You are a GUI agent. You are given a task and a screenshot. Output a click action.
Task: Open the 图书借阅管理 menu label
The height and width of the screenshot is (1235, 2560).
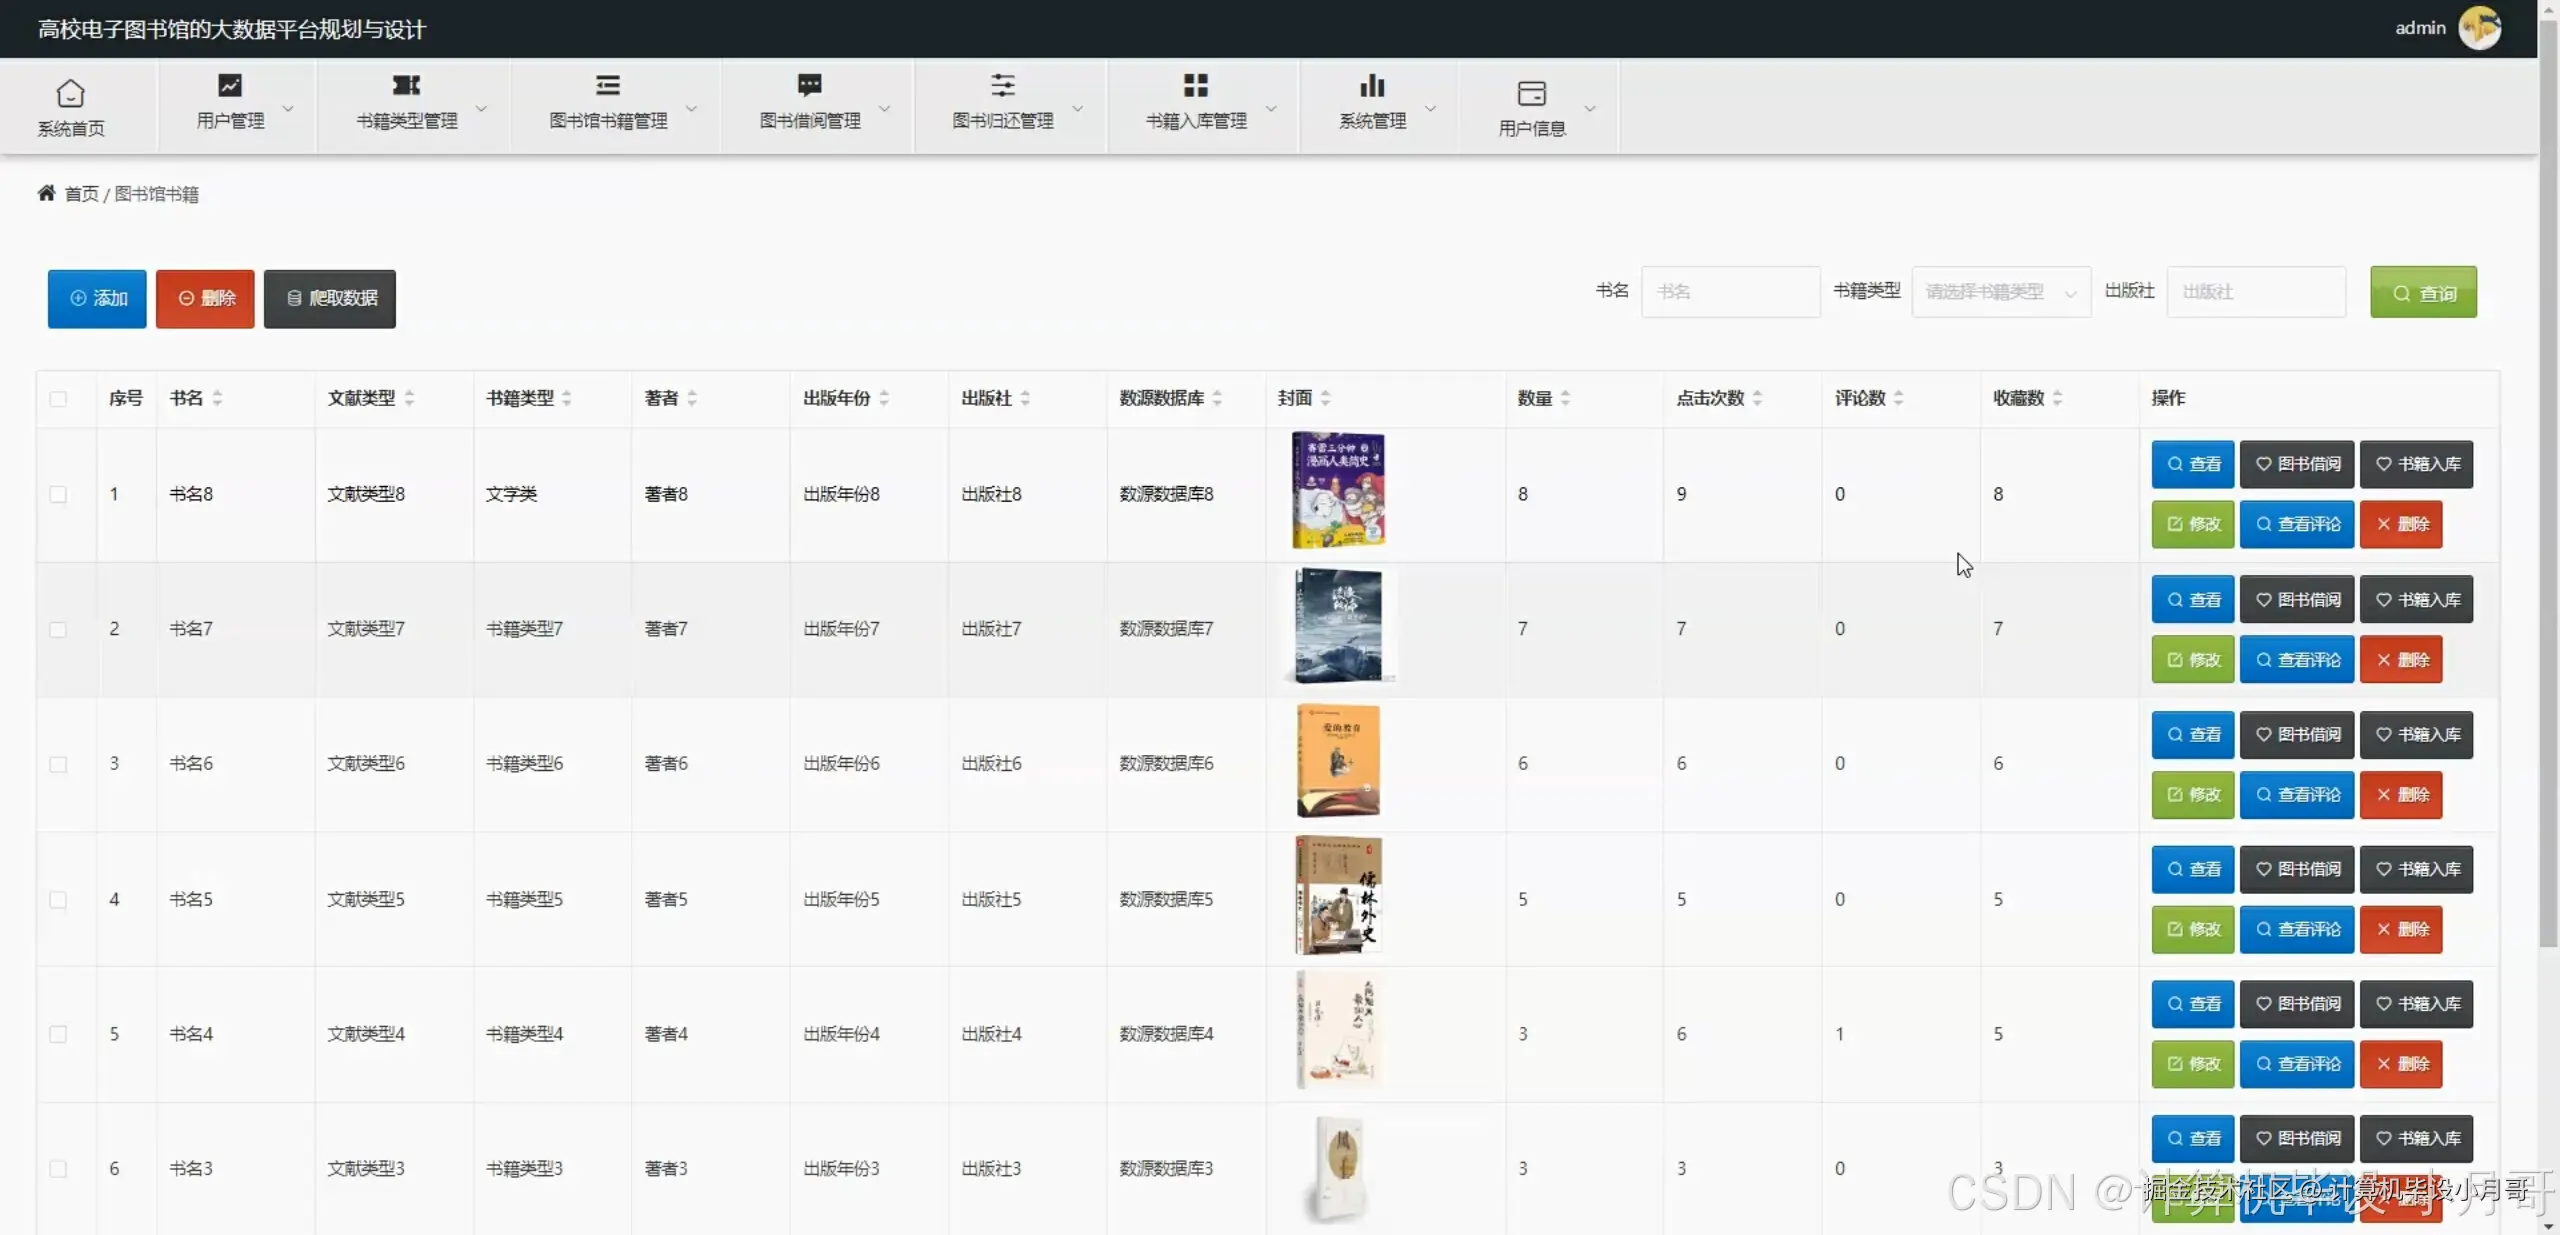[x=810, y=121]
